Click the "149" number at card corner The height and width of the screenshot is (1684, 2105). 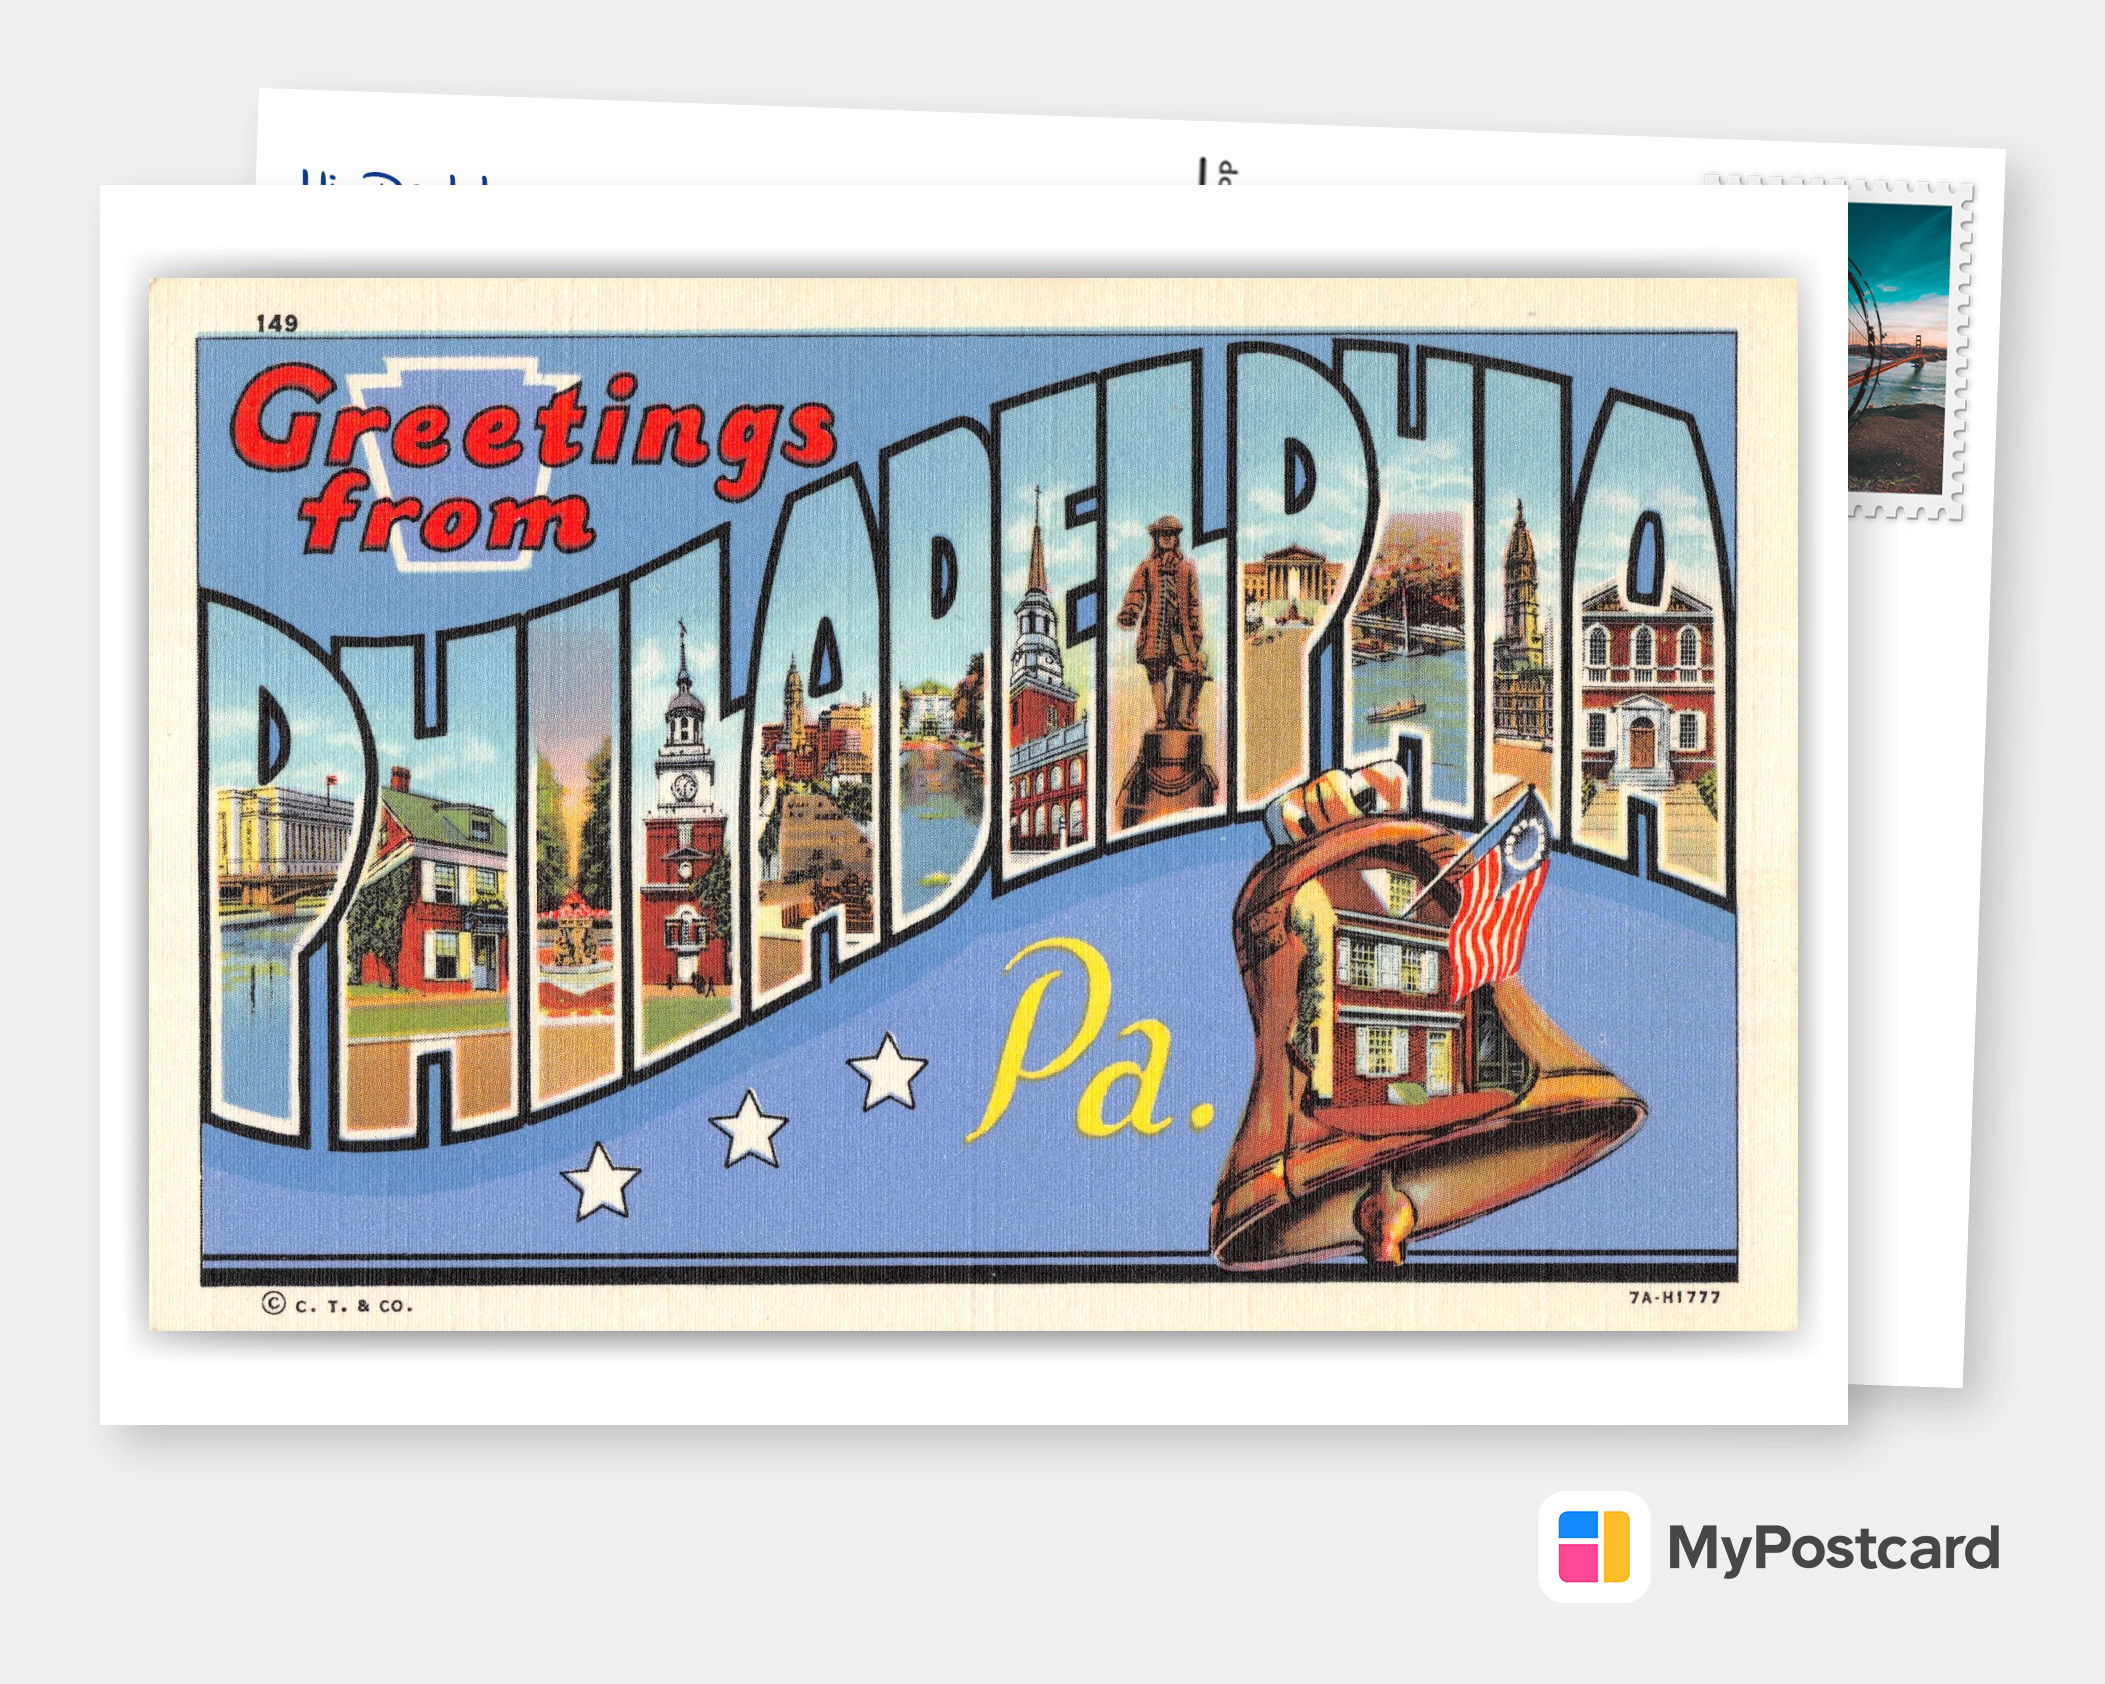pos(277,323)
